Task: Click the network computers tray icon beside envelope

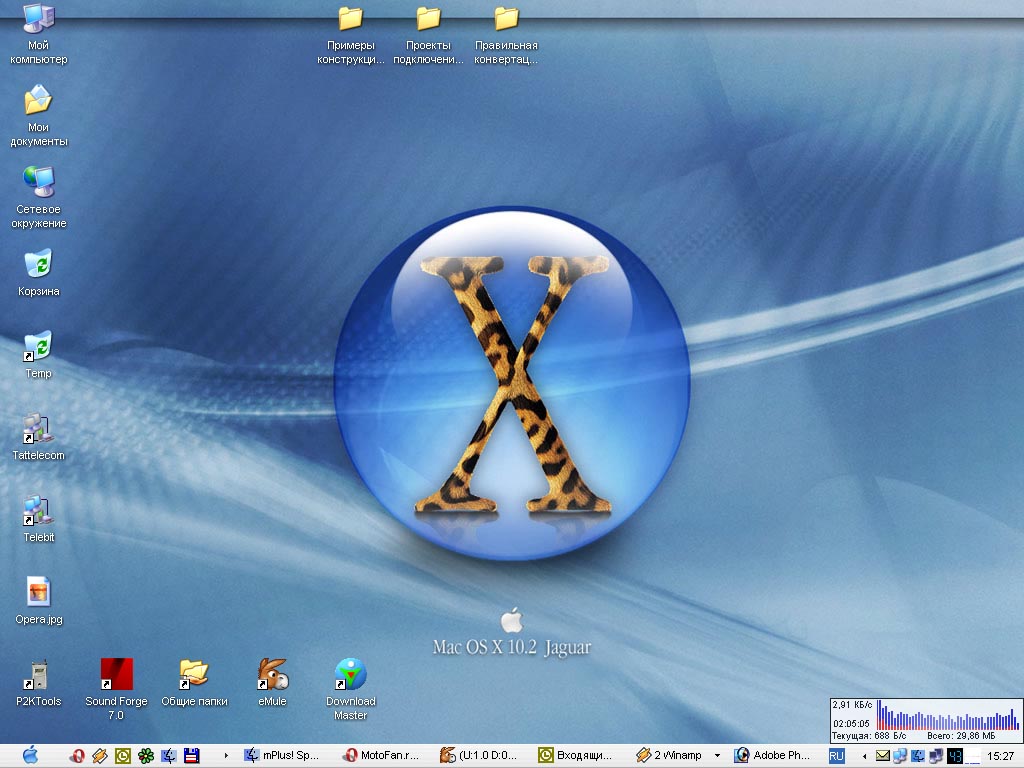Action: coord(901,756)
